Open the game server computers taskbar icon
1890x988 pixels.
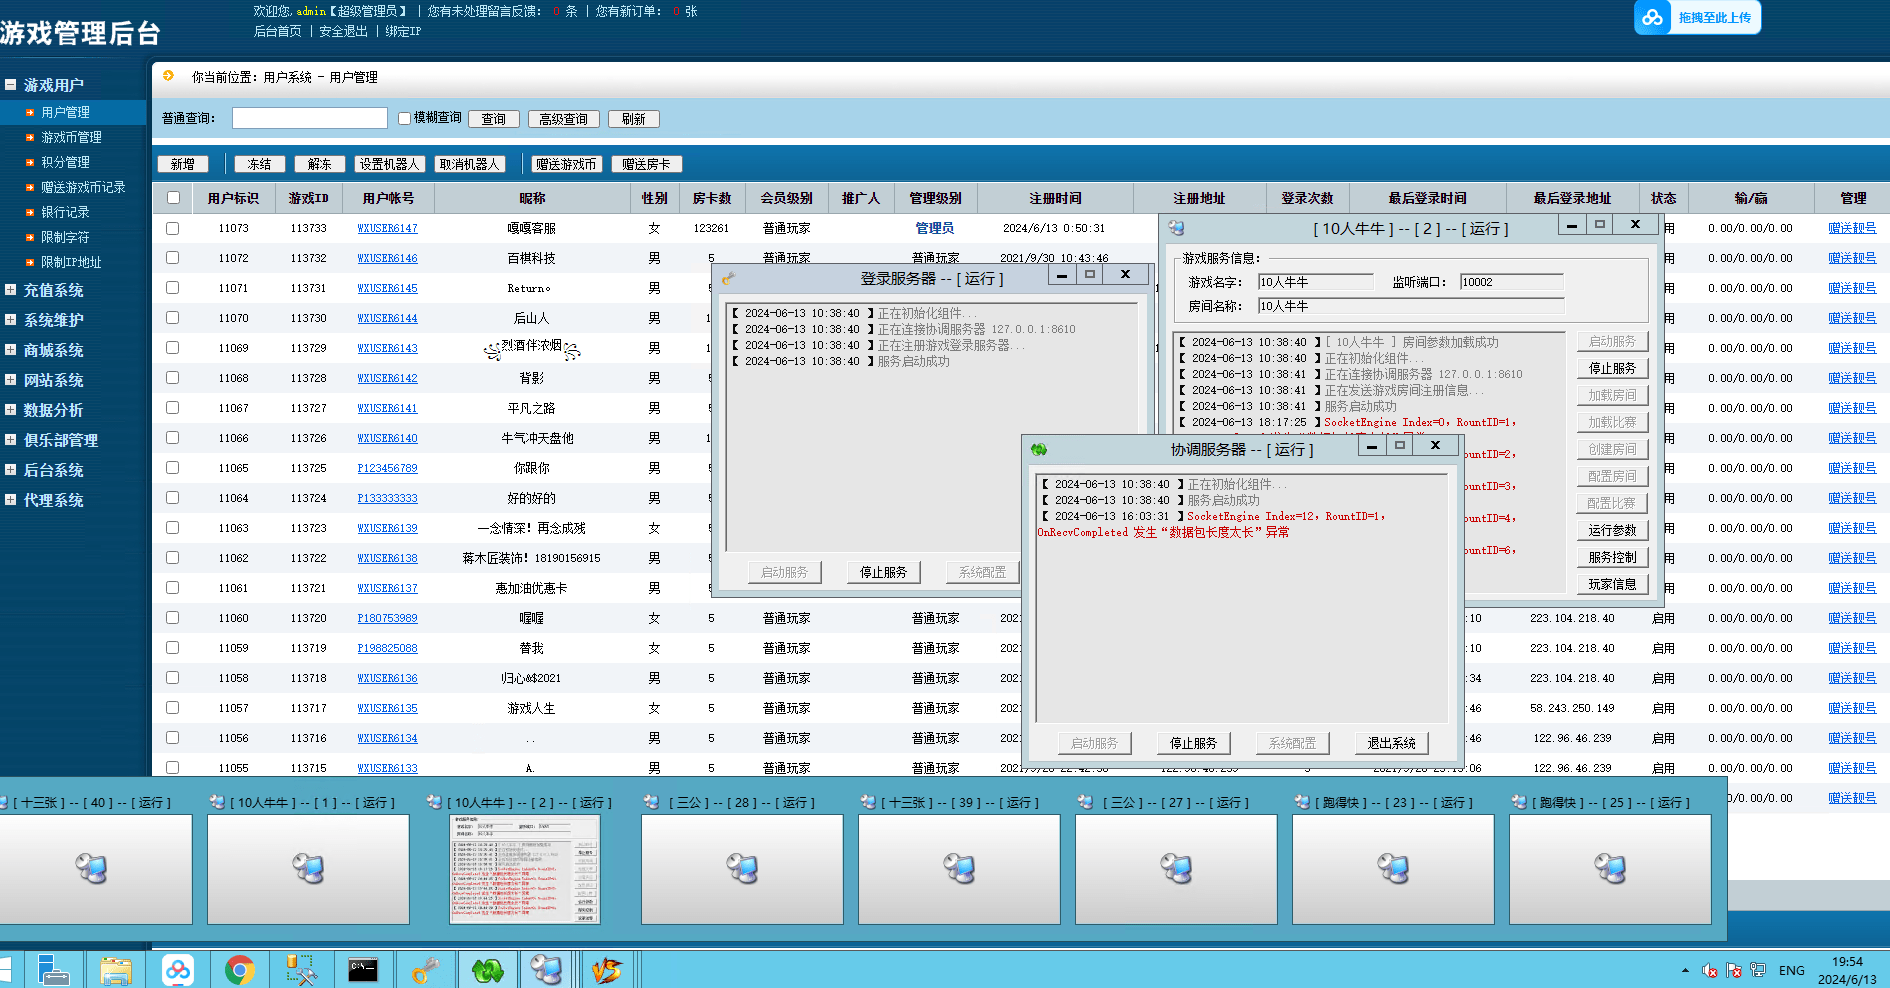(547, 969)
